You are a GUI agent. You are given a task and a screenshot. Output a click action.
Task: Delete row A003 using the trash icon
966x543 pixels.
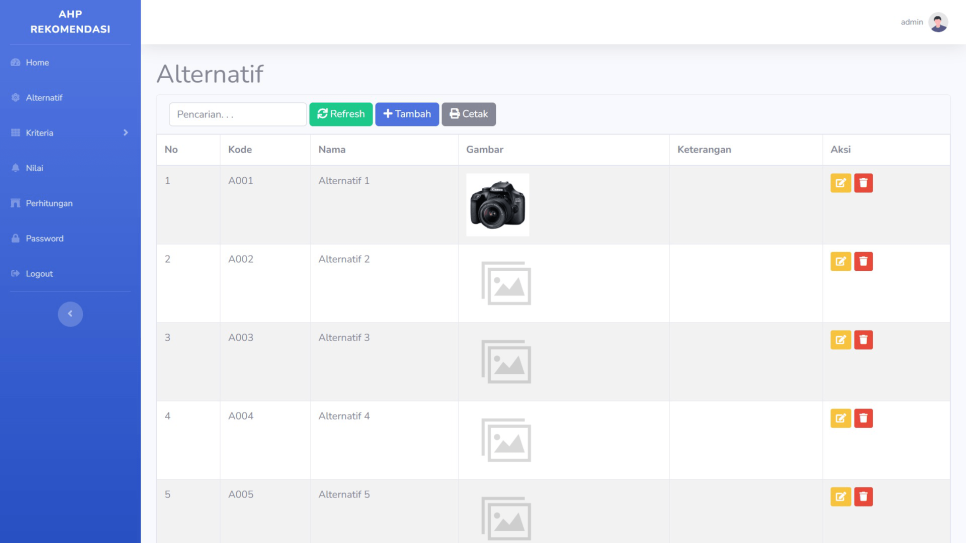(863, 340)
